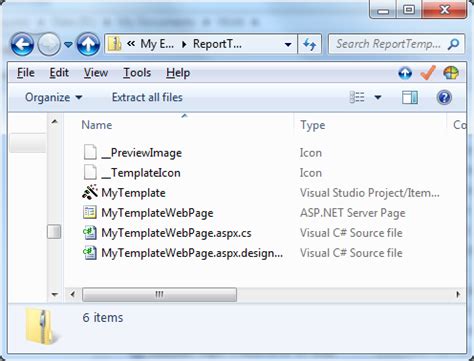Image resolution: width=474 pixels, height=361 pixels.
Task: Open the view options dropdown arrow
Action: click(x=378, y=97)
